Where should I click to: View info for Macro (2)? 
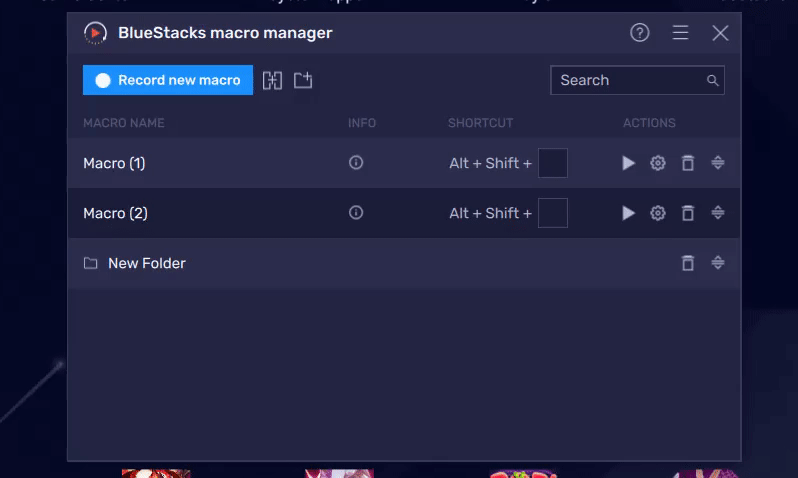tap(356, 212)
